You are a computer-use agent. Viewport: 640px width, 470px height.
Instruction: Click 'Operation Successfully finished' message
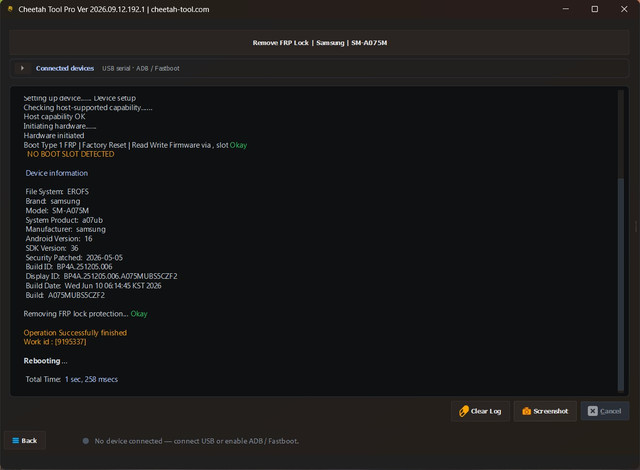75,333
